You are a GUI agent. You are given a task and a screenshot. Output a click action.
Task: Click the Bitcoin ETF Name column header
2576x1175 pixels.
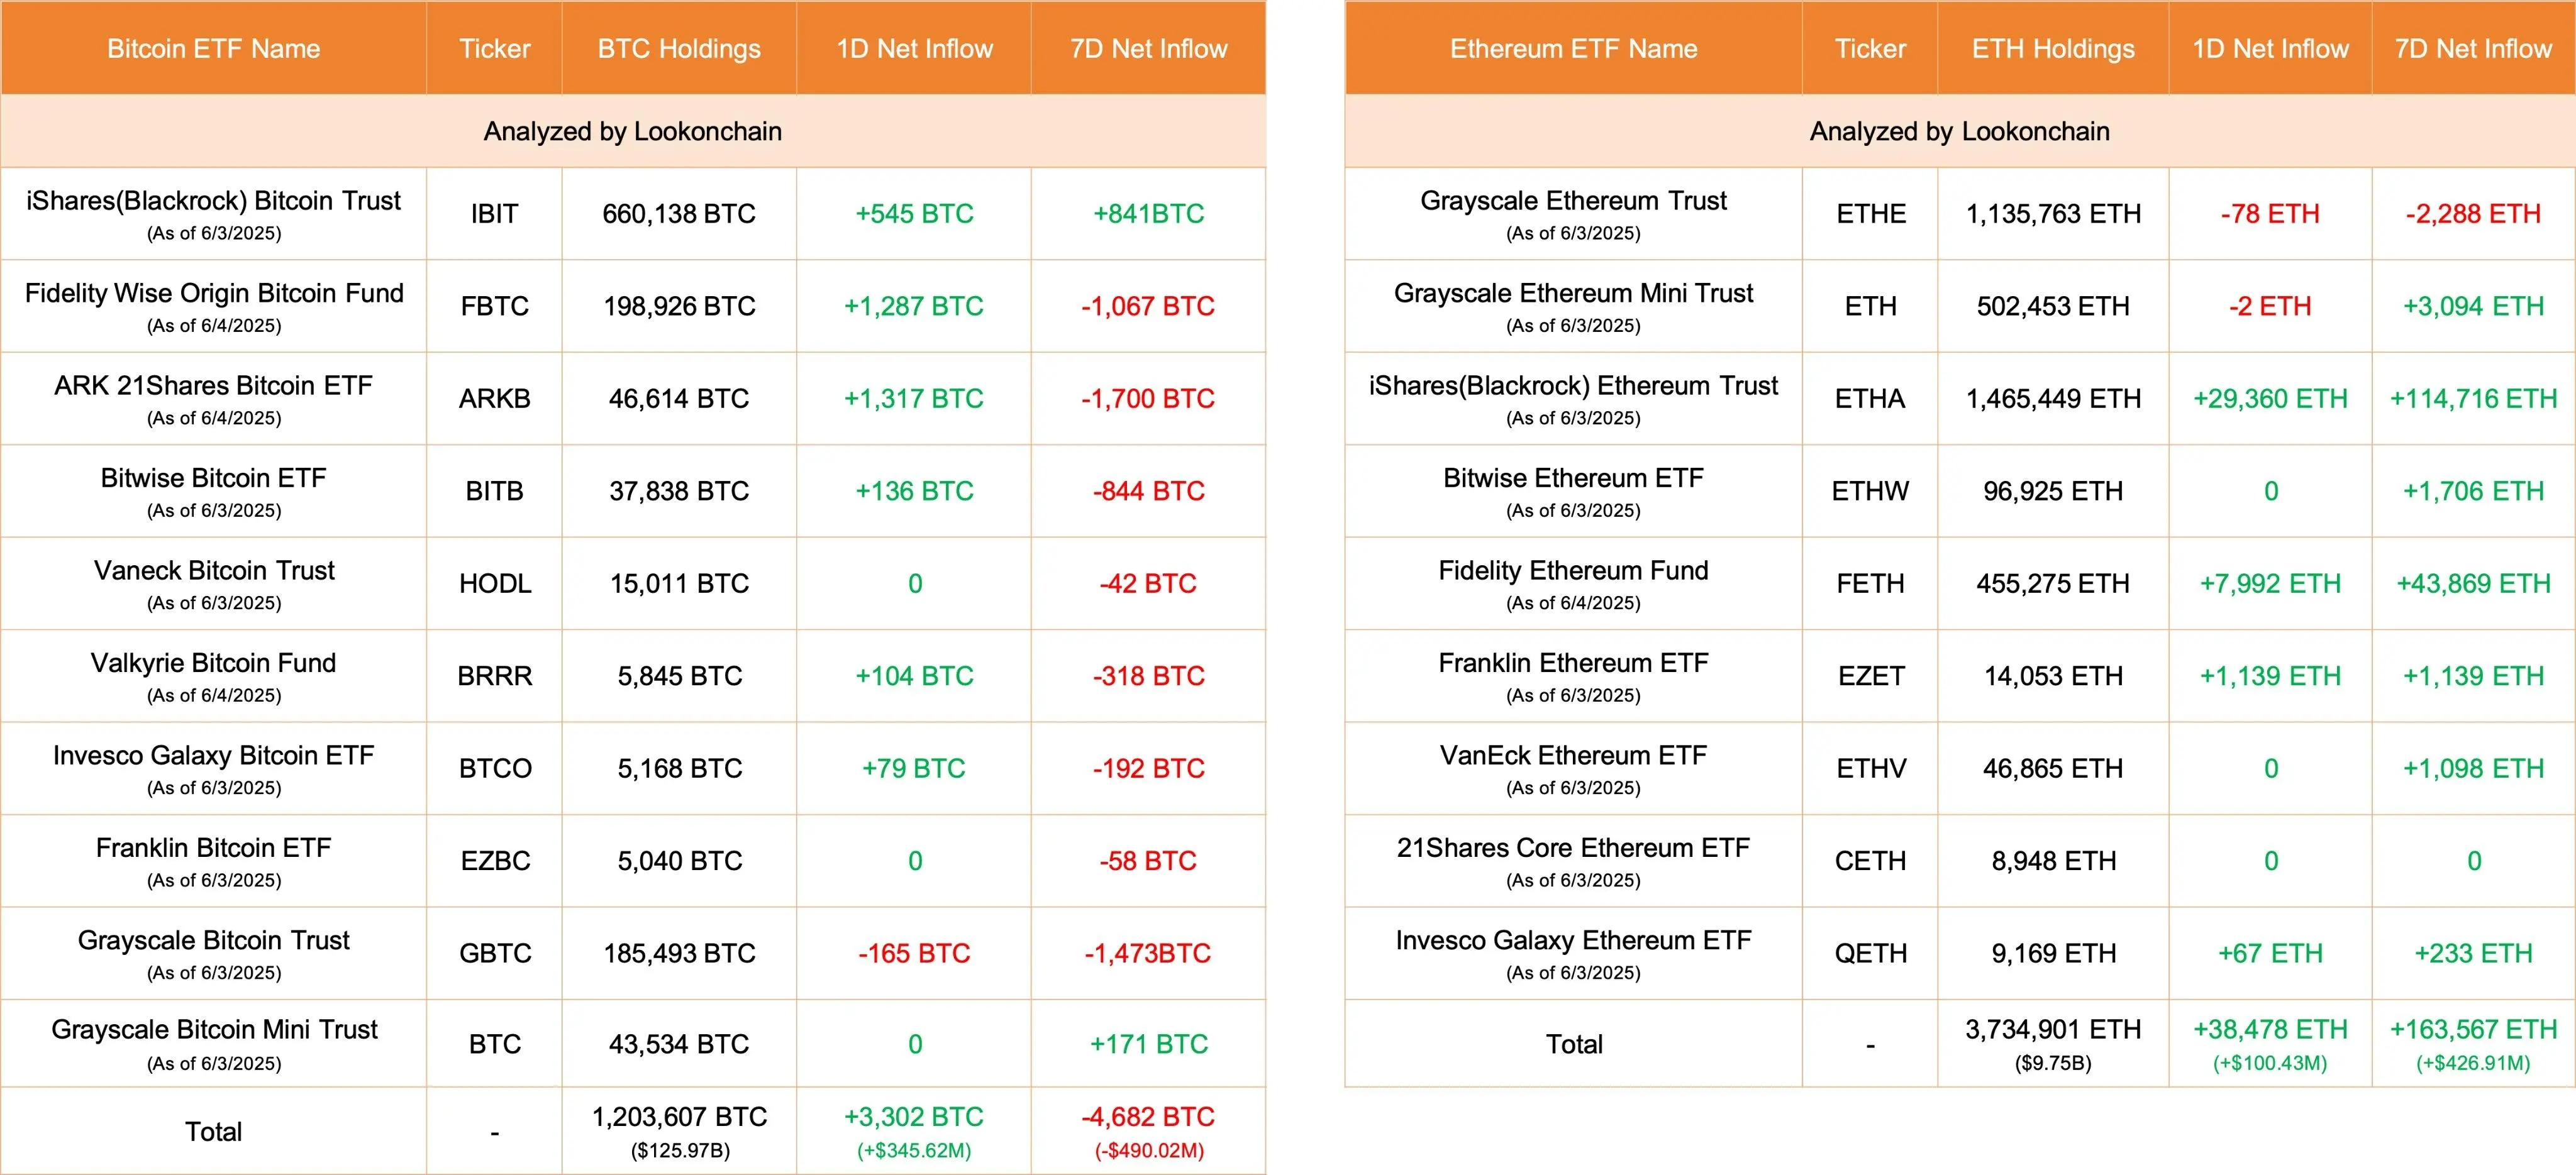(213, 49)
